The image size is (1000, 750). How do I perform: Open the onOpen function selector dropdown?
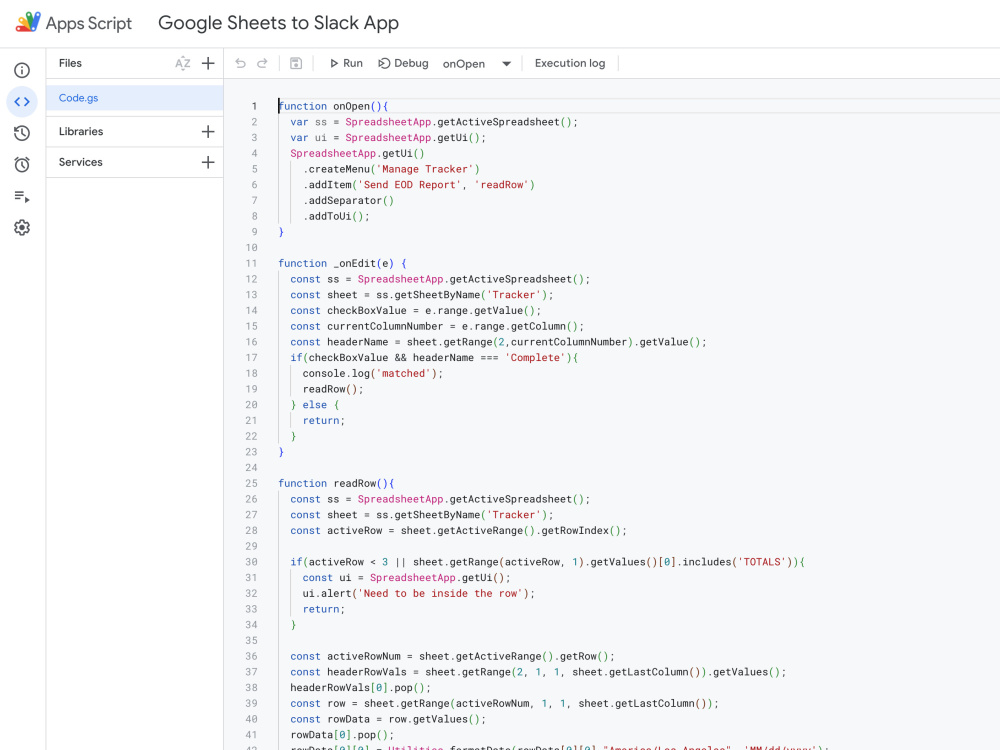point(477,64)
